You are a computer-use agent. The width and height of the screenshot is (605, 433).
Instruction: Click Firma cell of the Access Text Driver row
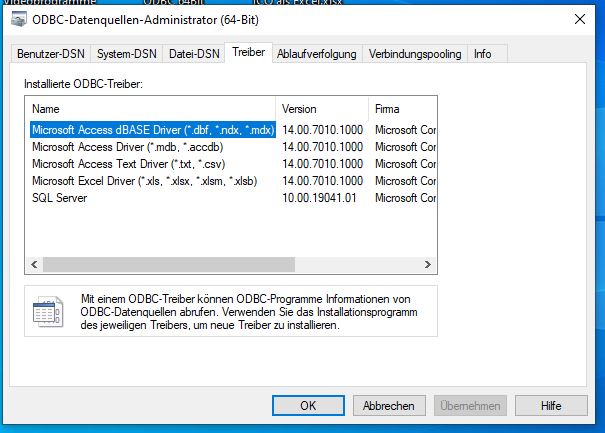[405, 164]
